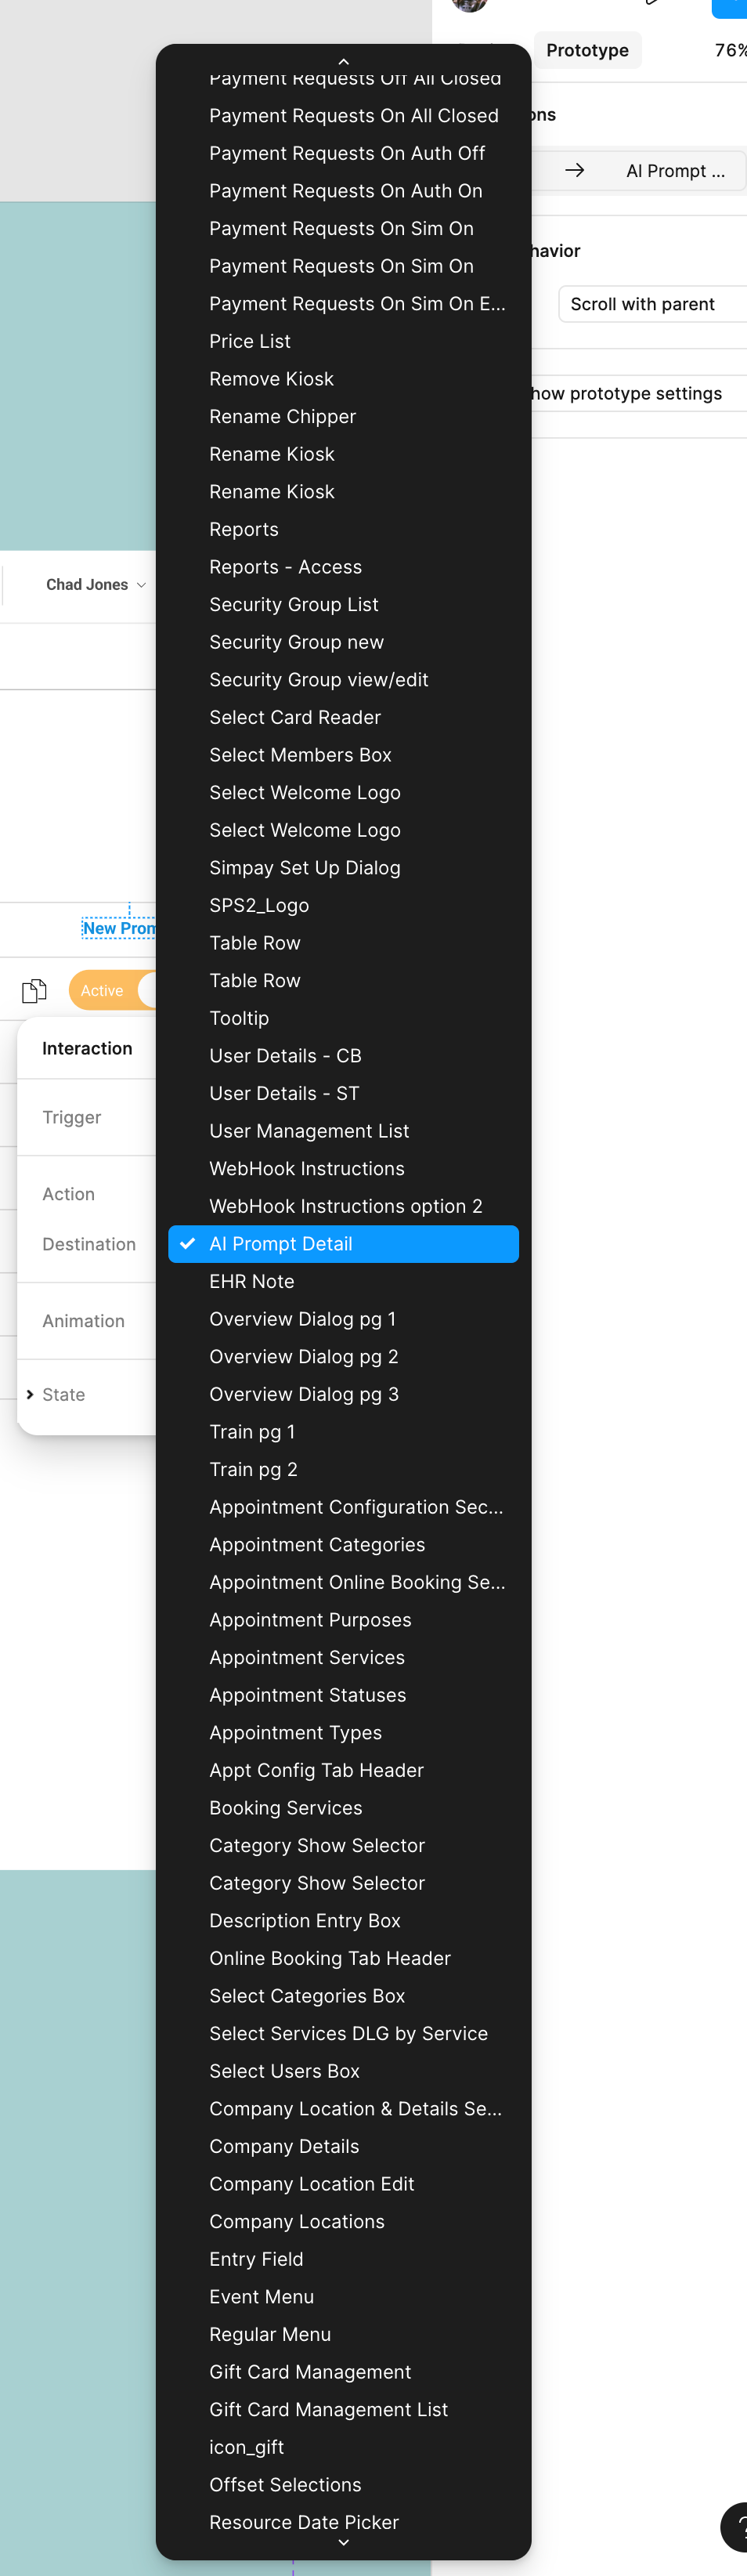Select Company Locations entry
747x2576 pixels.
pyautogui.click(x=343, y=2222)
